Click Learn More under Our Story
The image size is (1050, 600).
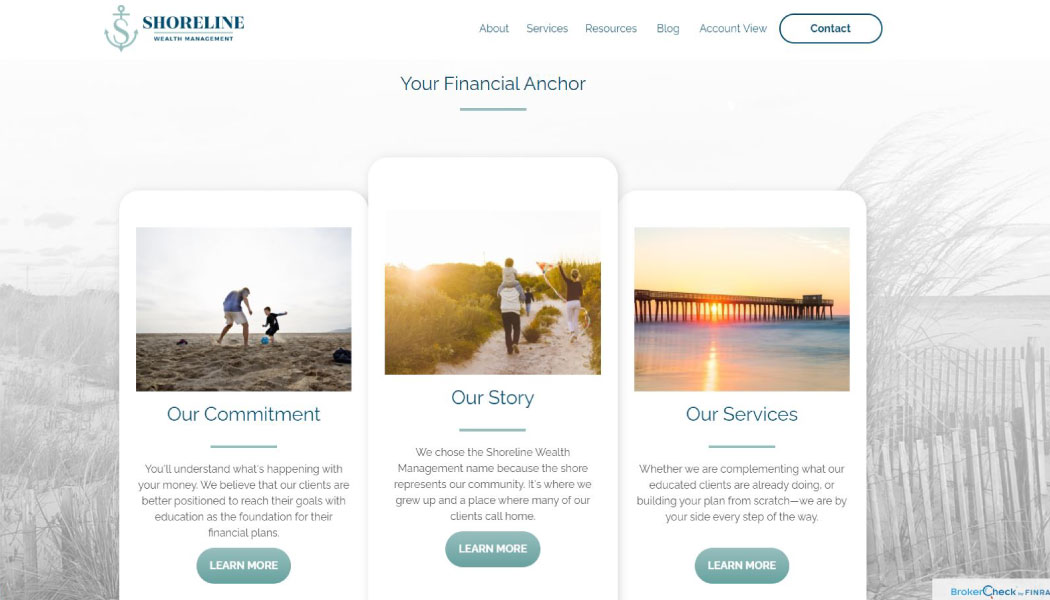pos(492,549)
